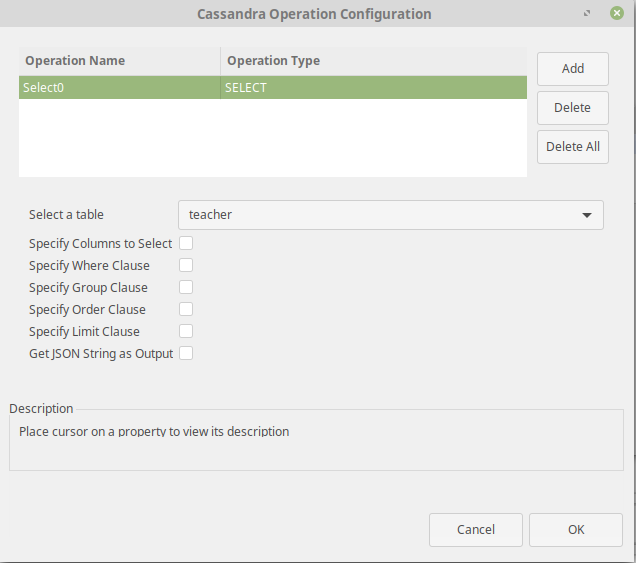Click the SELECT operation type cell
636x563 pixels.
[374, 88]
